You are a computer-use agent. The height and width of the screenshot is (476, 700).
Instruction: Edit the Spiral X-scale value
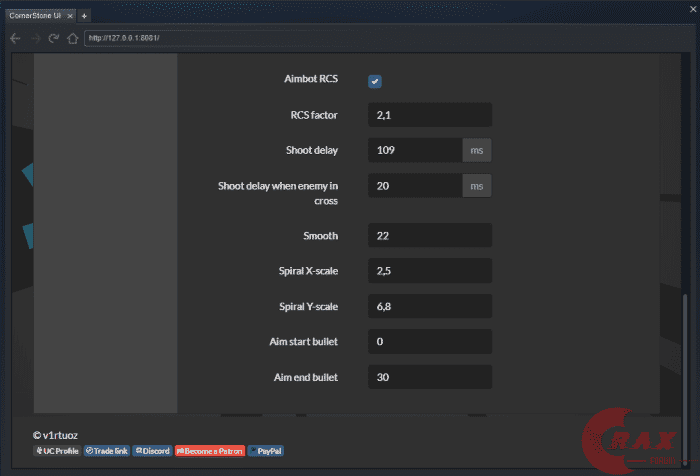(x=430, y=271)
